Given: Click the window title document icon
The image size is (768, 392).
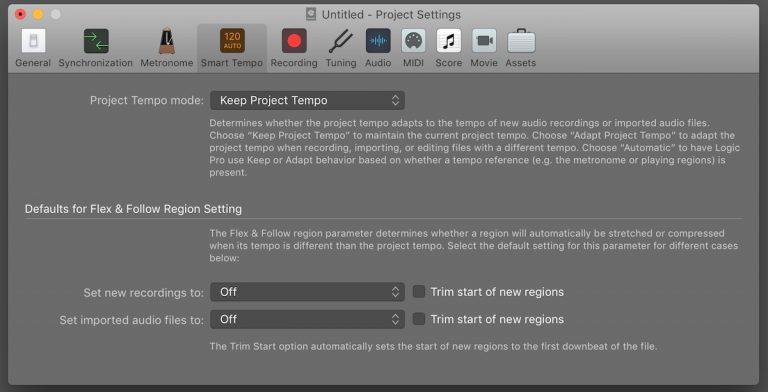Looking at the screenshot, I should tap(311, 14).
